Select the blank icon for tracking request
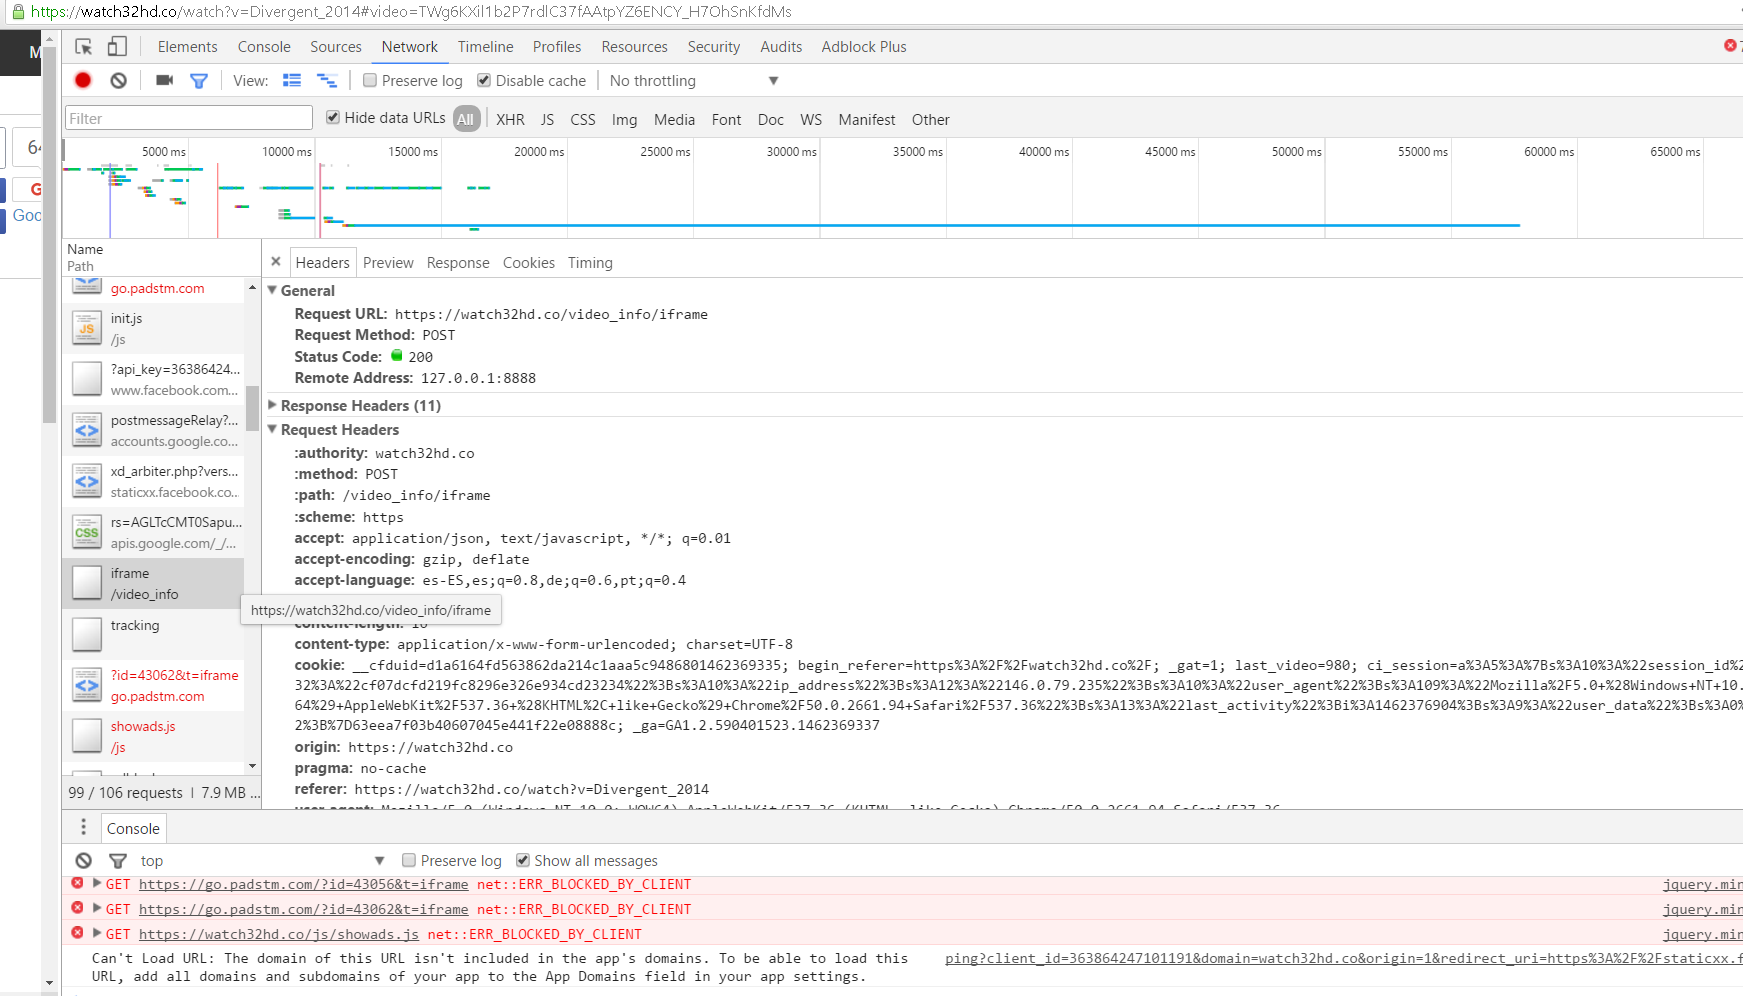Viewport: 1743px width, 996px height. click(87, 634)
